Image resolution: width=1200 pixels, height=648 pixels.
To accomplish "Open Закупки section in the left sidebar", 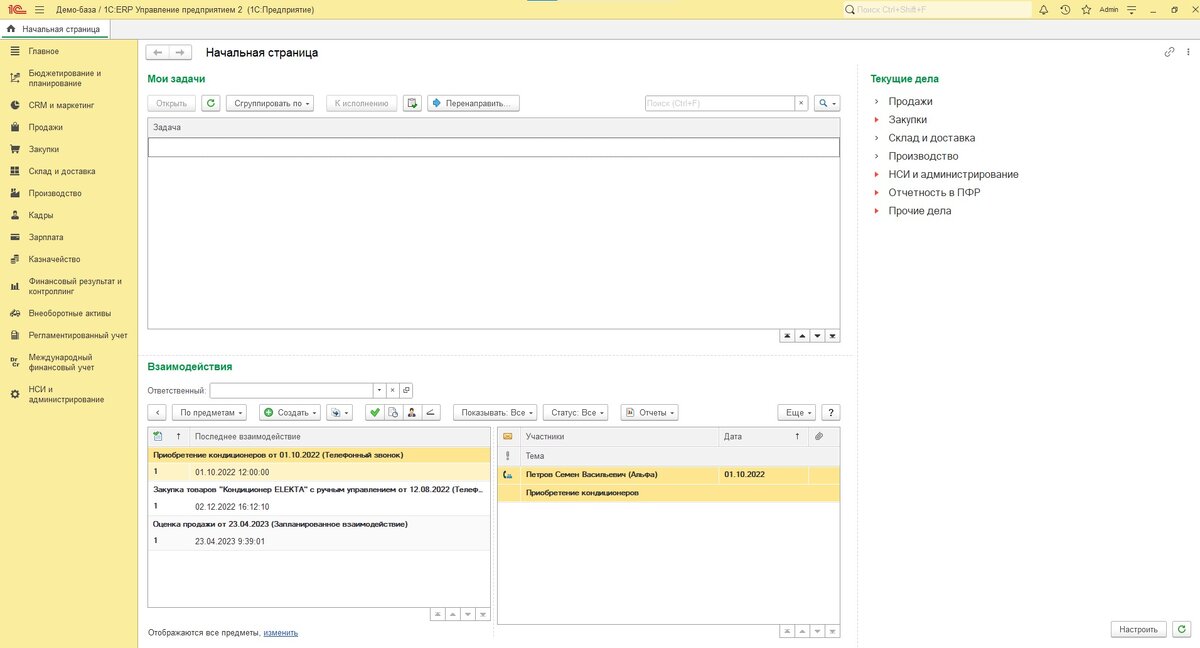I will pos(44,149).
